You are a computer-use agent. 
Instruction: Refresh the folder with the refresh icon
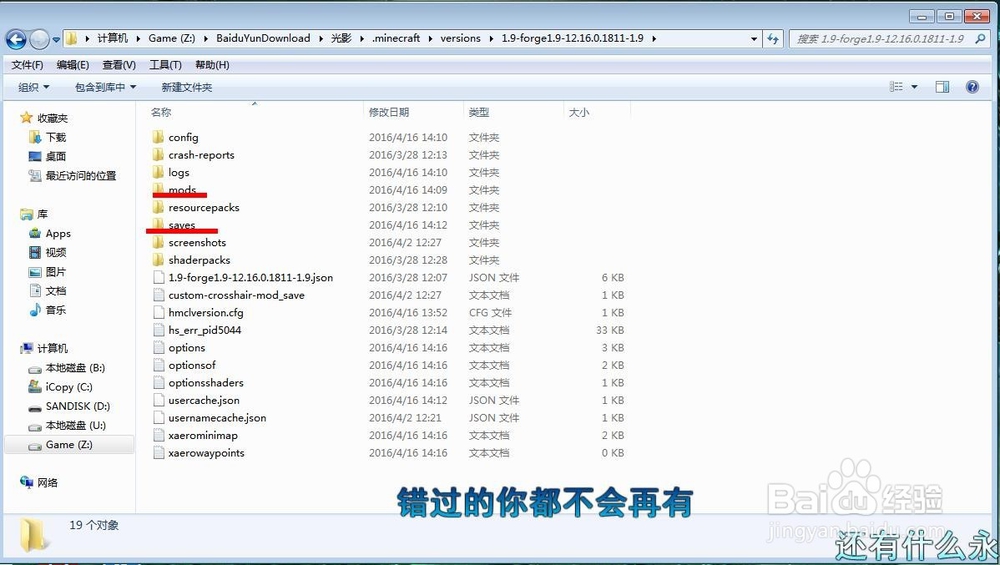(x=773, y=38)
